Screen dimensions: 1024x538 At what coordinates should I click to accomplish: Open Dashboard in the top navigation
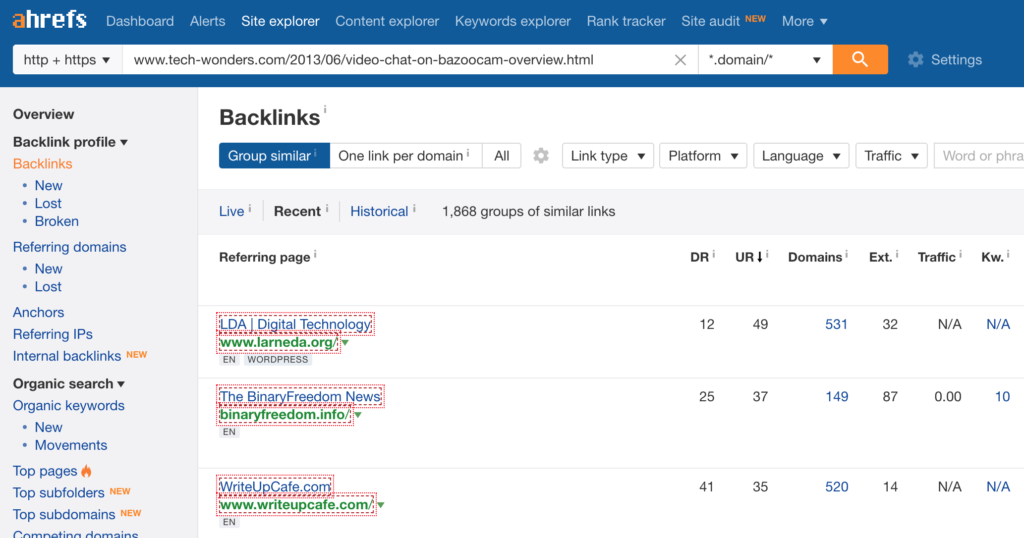(x=140, y=21)
